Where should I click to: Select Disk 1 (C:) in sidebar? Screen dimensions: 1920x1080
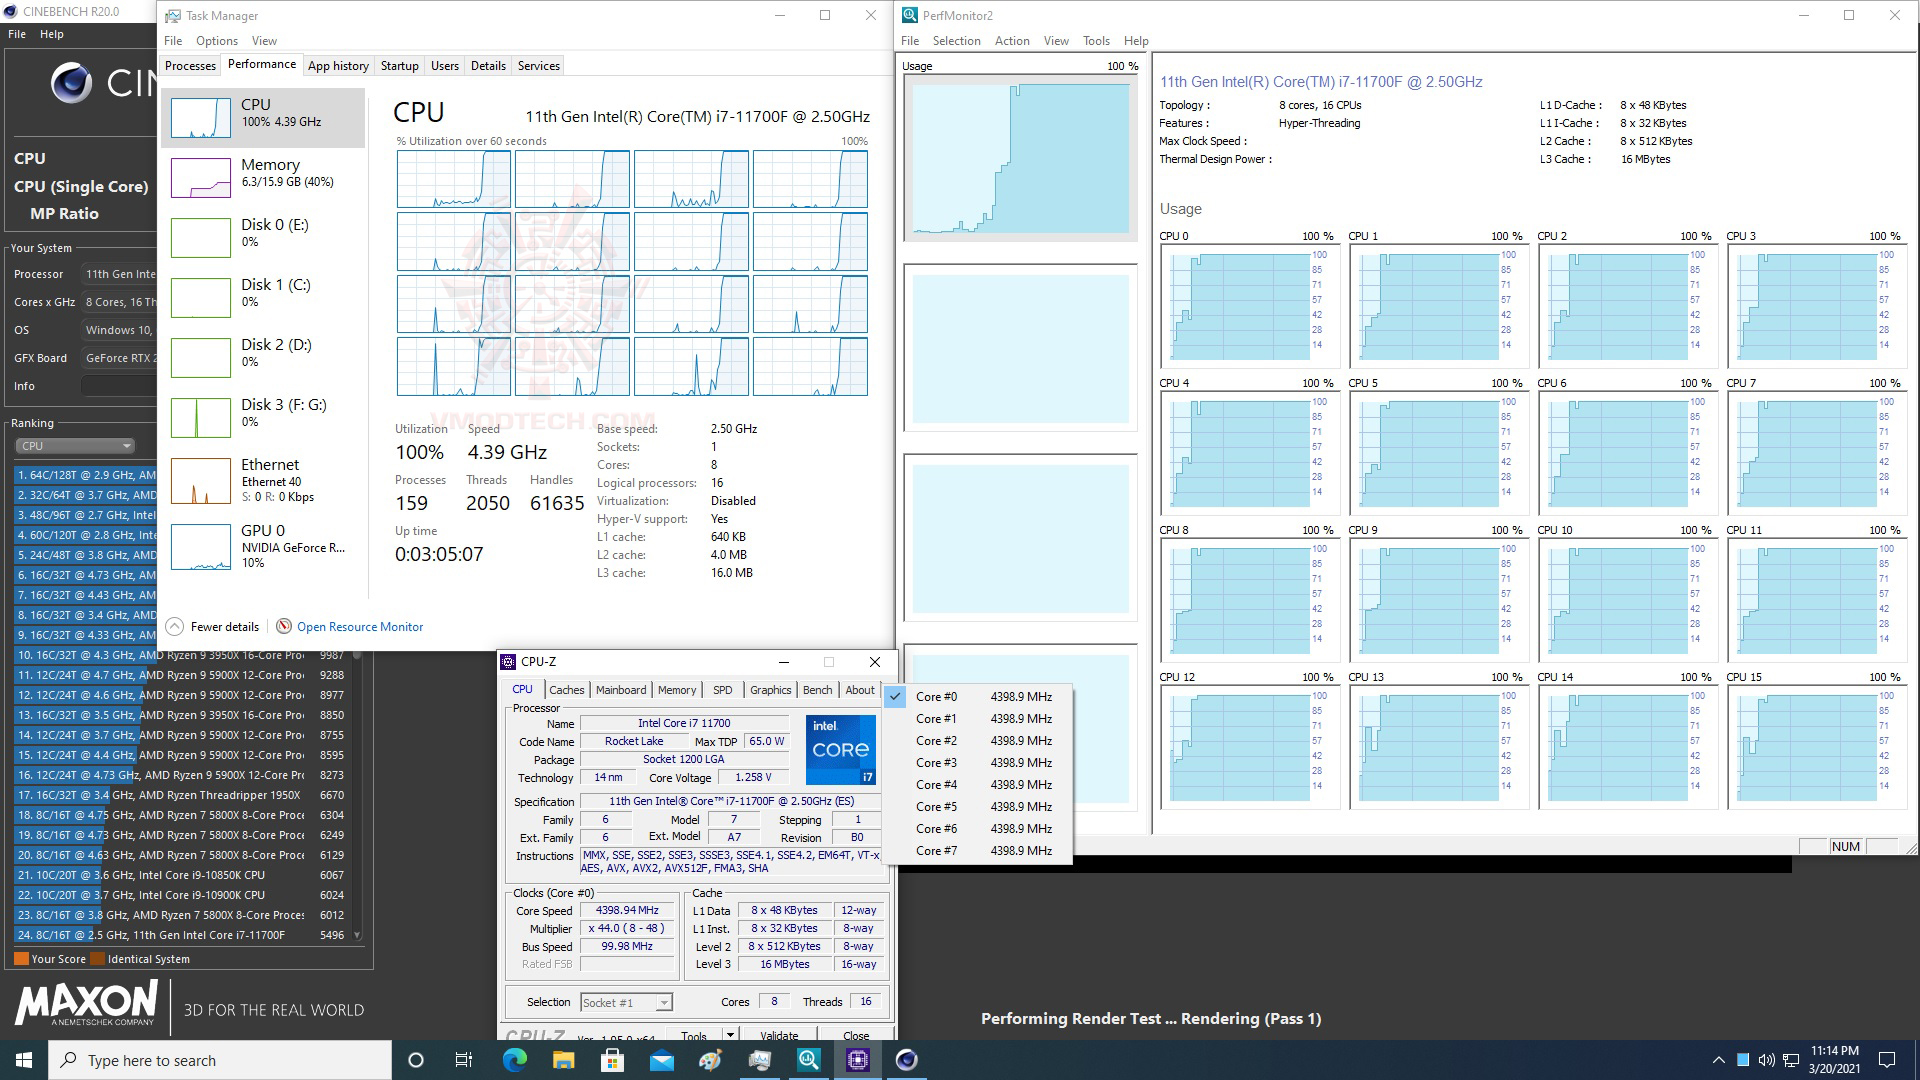click(x=262, y=298)
